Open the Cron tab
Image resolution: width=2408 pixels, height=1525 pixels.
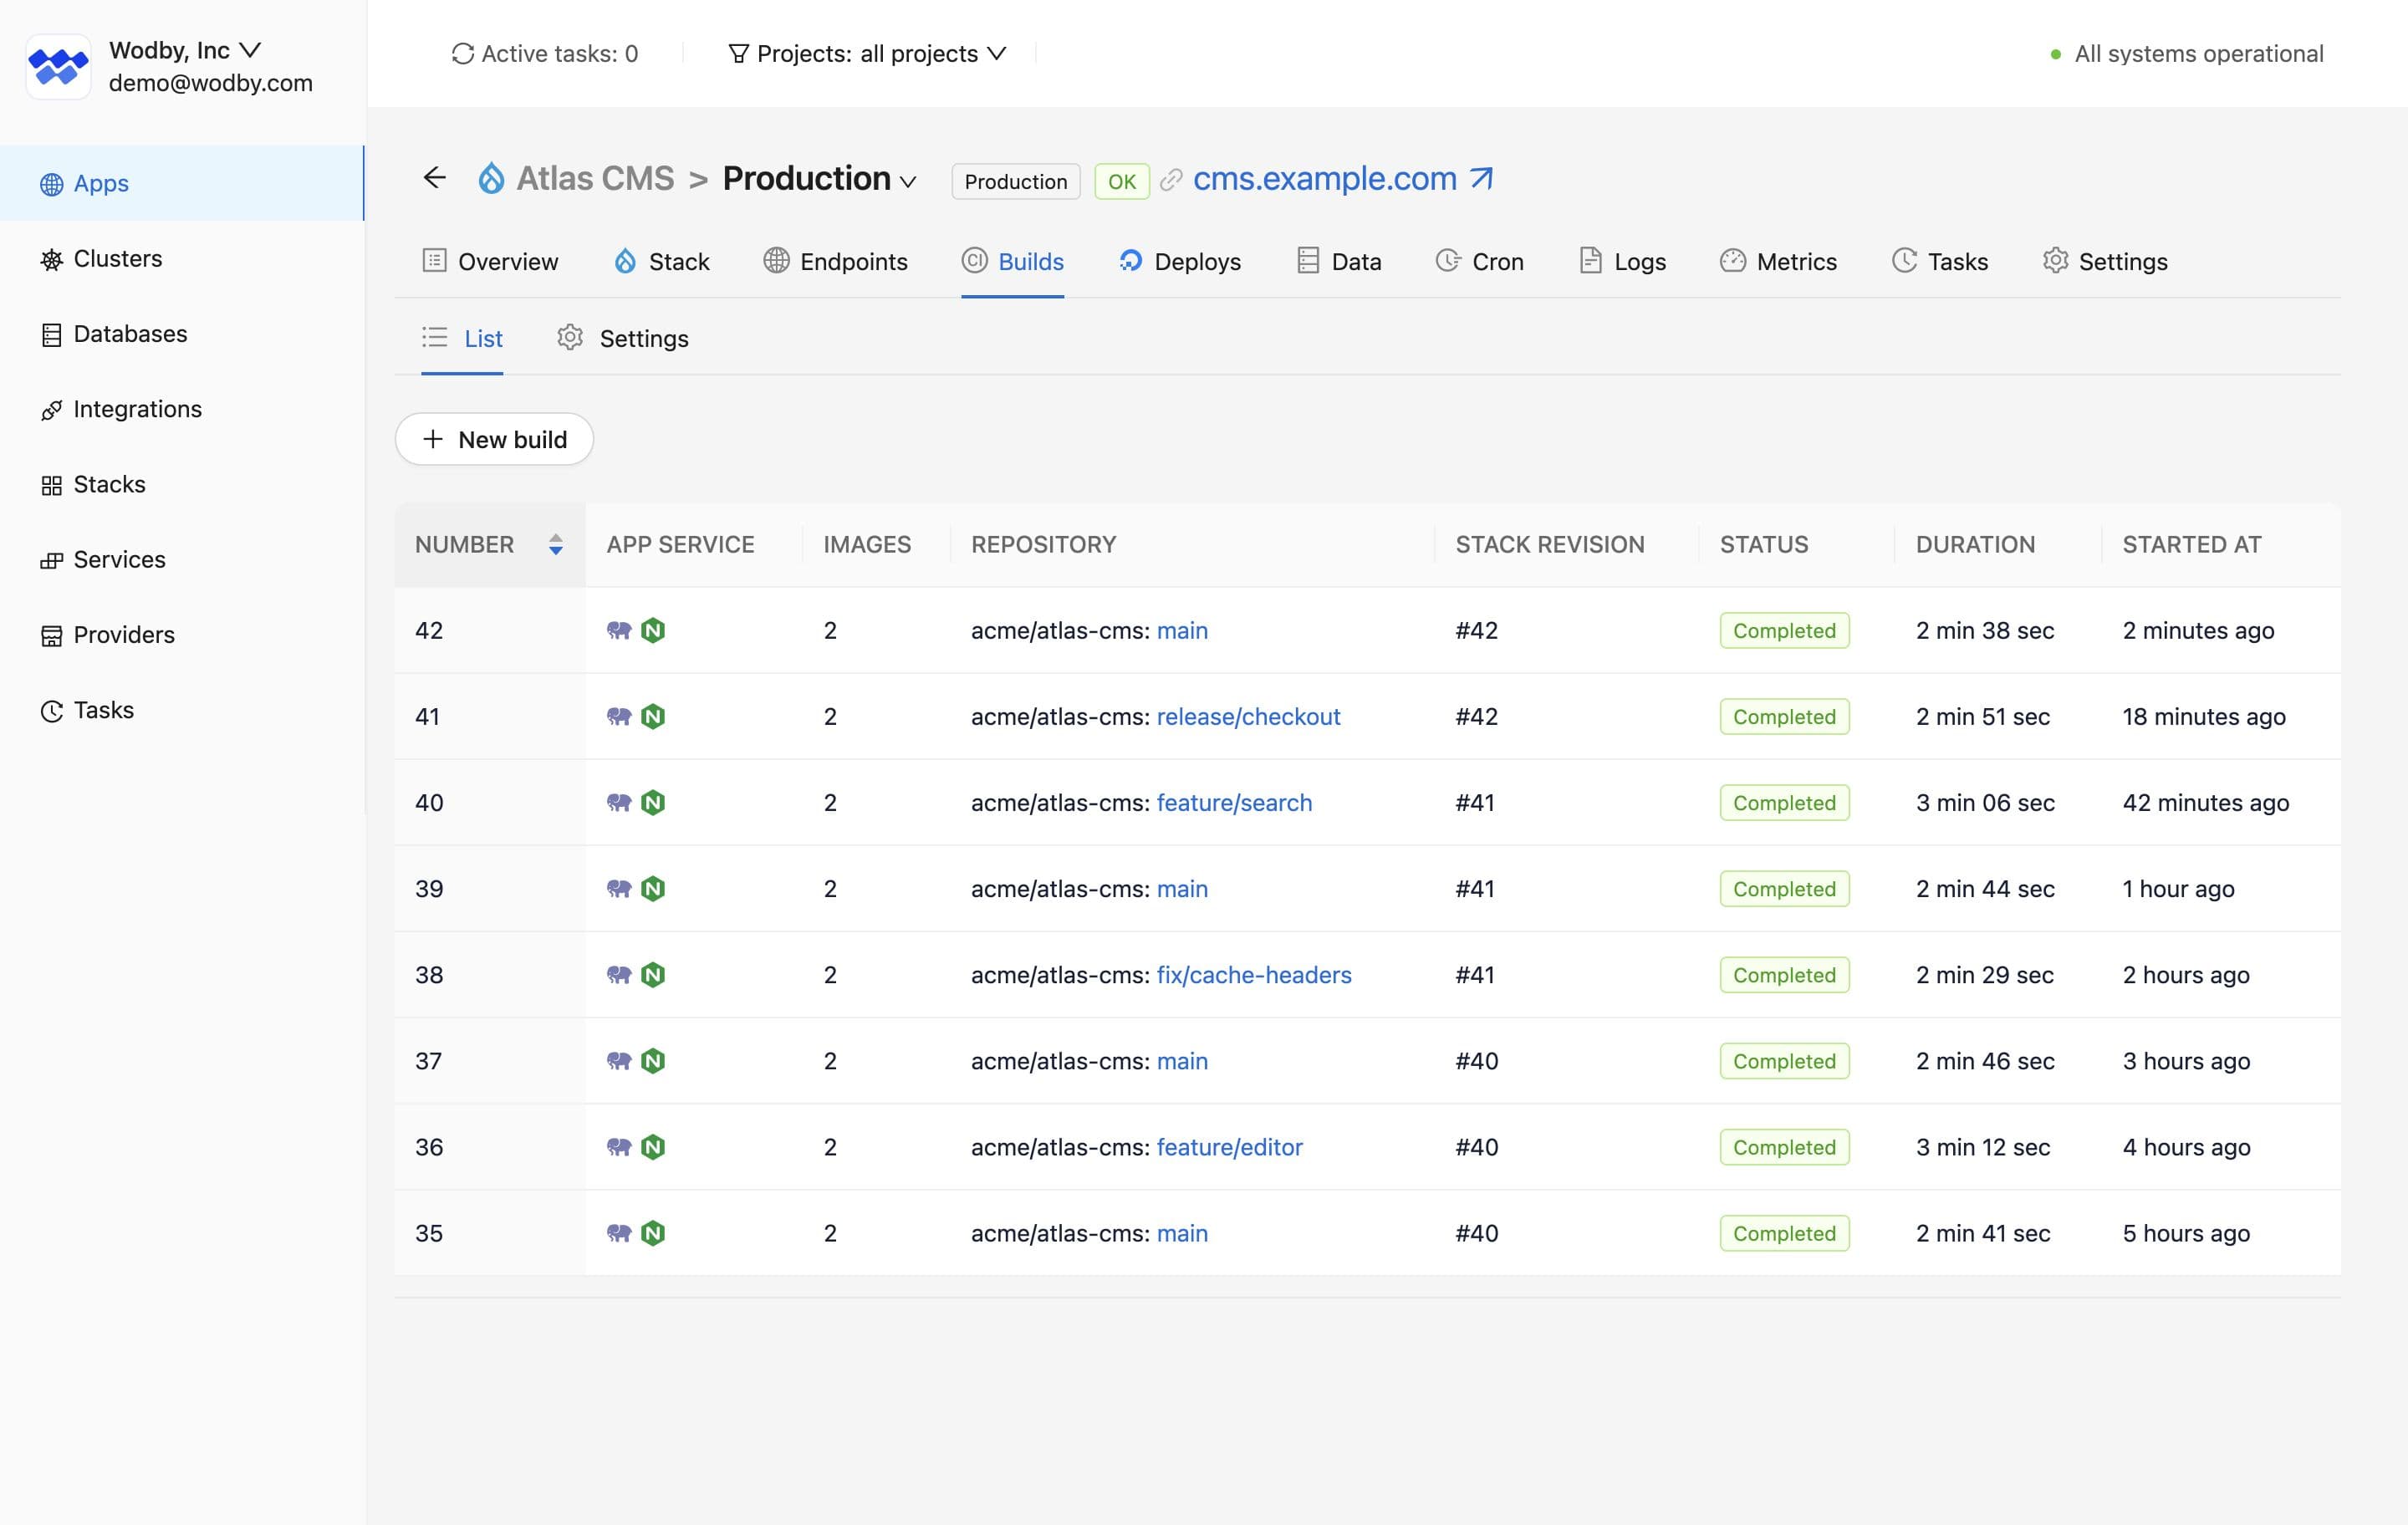[x=1479, y=261]
